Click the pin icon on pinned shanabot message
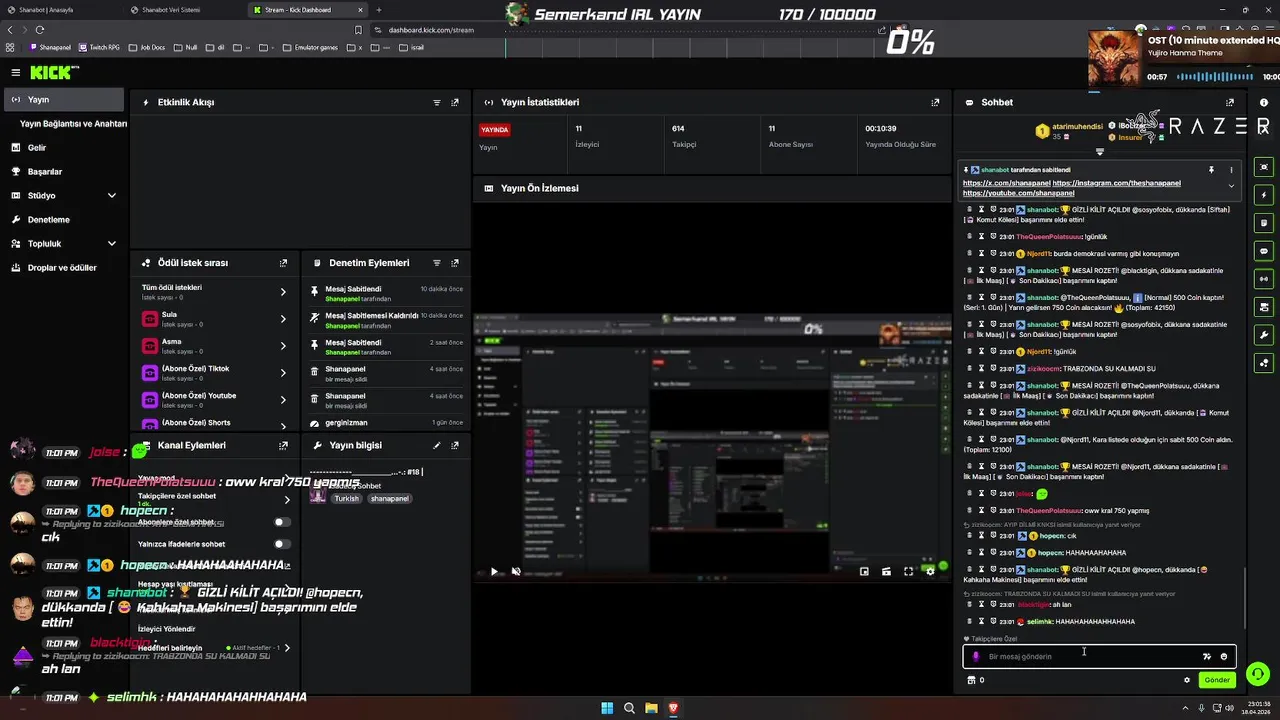Screen dimensions: 1280x720 pyautogui.click(x=1211, y=170)
